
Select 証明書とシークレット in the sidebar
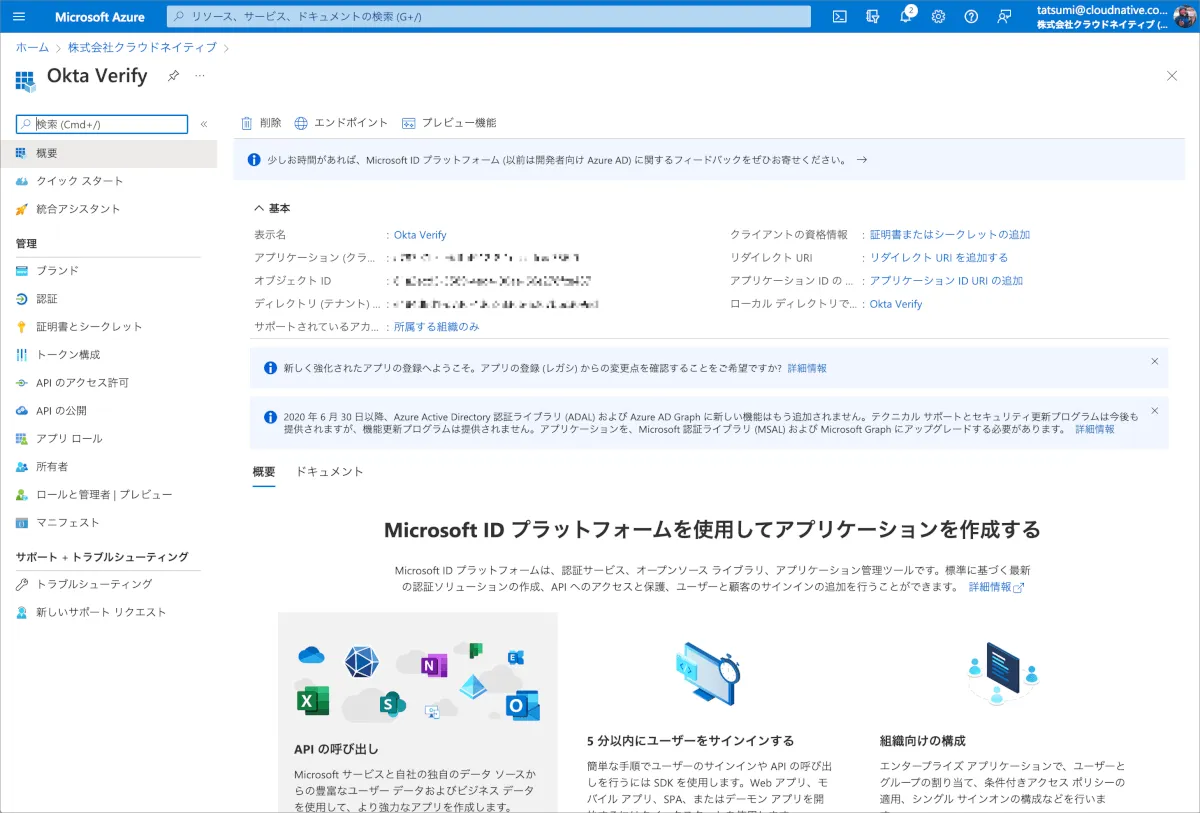(89, 327)
